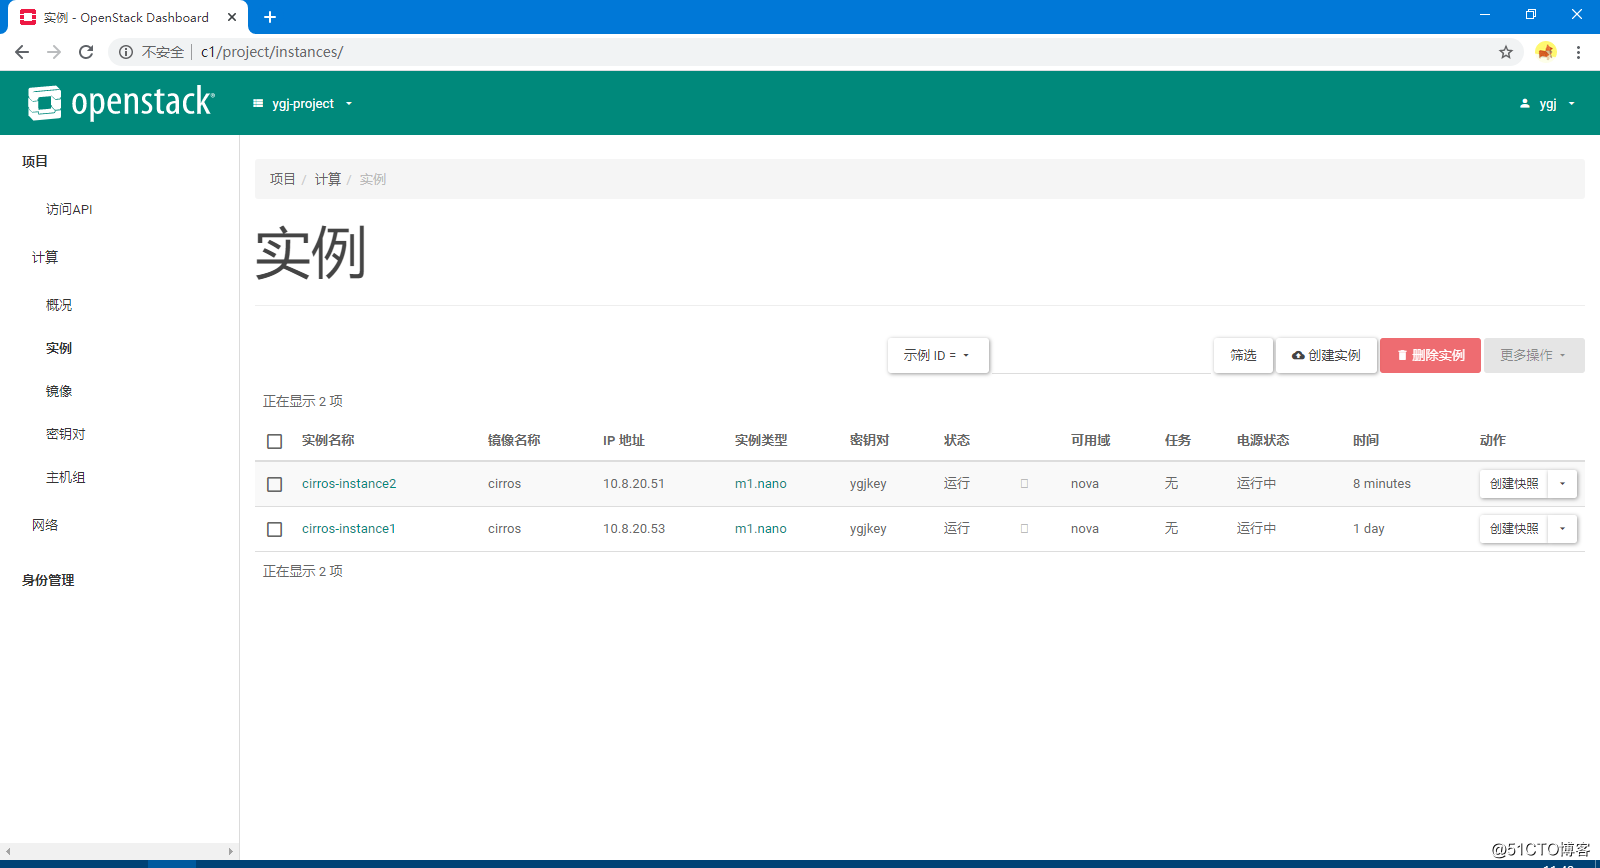Click in the filter text input field
Image resolution: width=1600 pixels, height=868 pixels.
click(1101, 355)
